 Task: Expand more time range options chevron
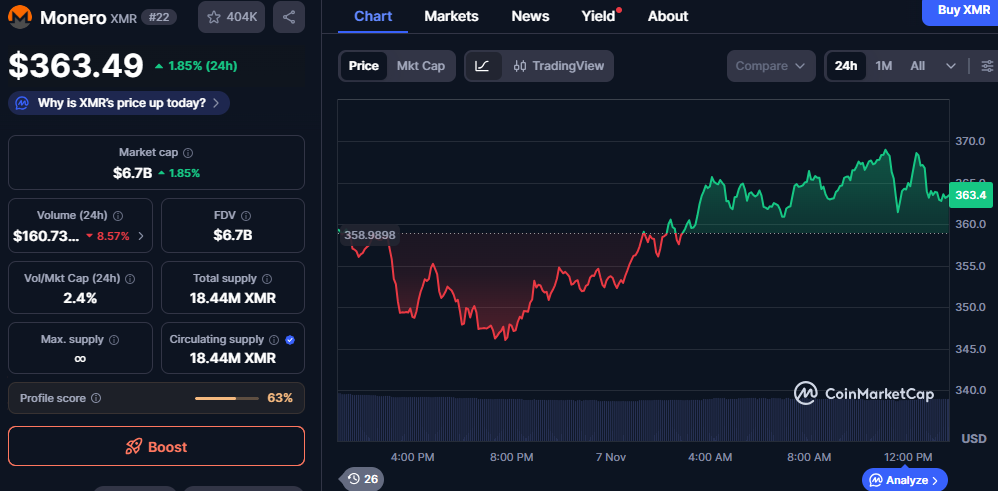950,66
